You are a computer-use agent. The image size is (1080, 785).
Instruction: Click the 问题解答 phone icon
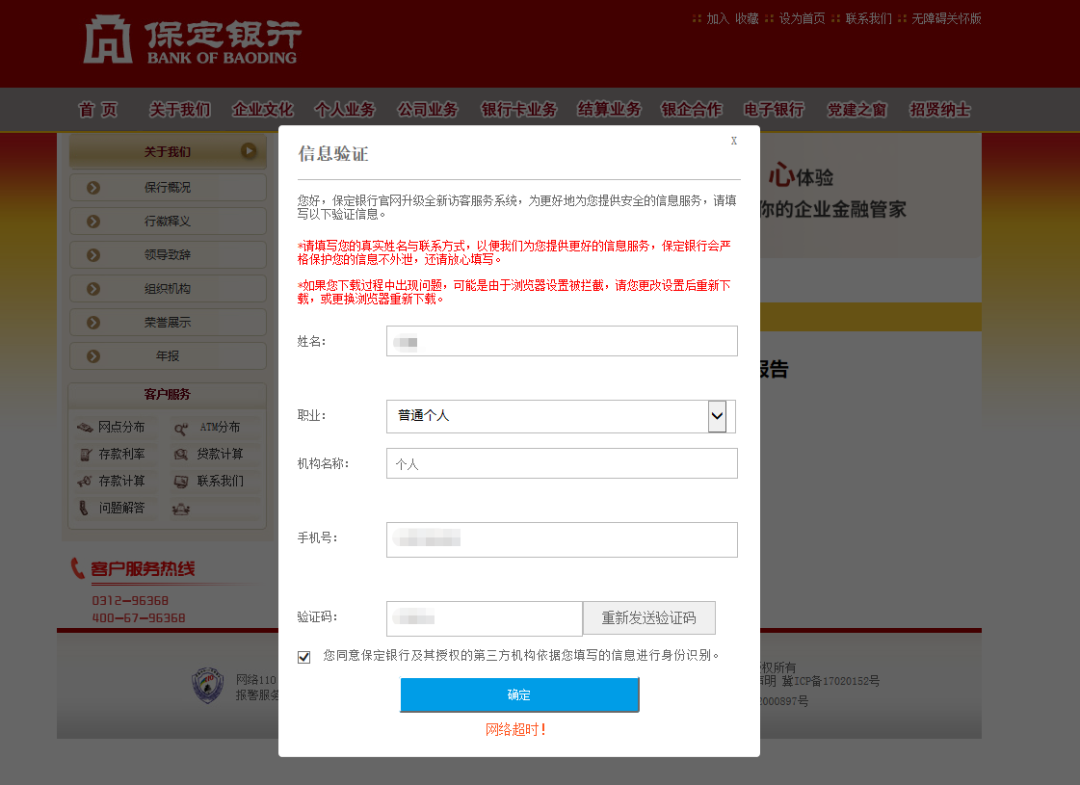pyautogui.click(x=83, y=508)
